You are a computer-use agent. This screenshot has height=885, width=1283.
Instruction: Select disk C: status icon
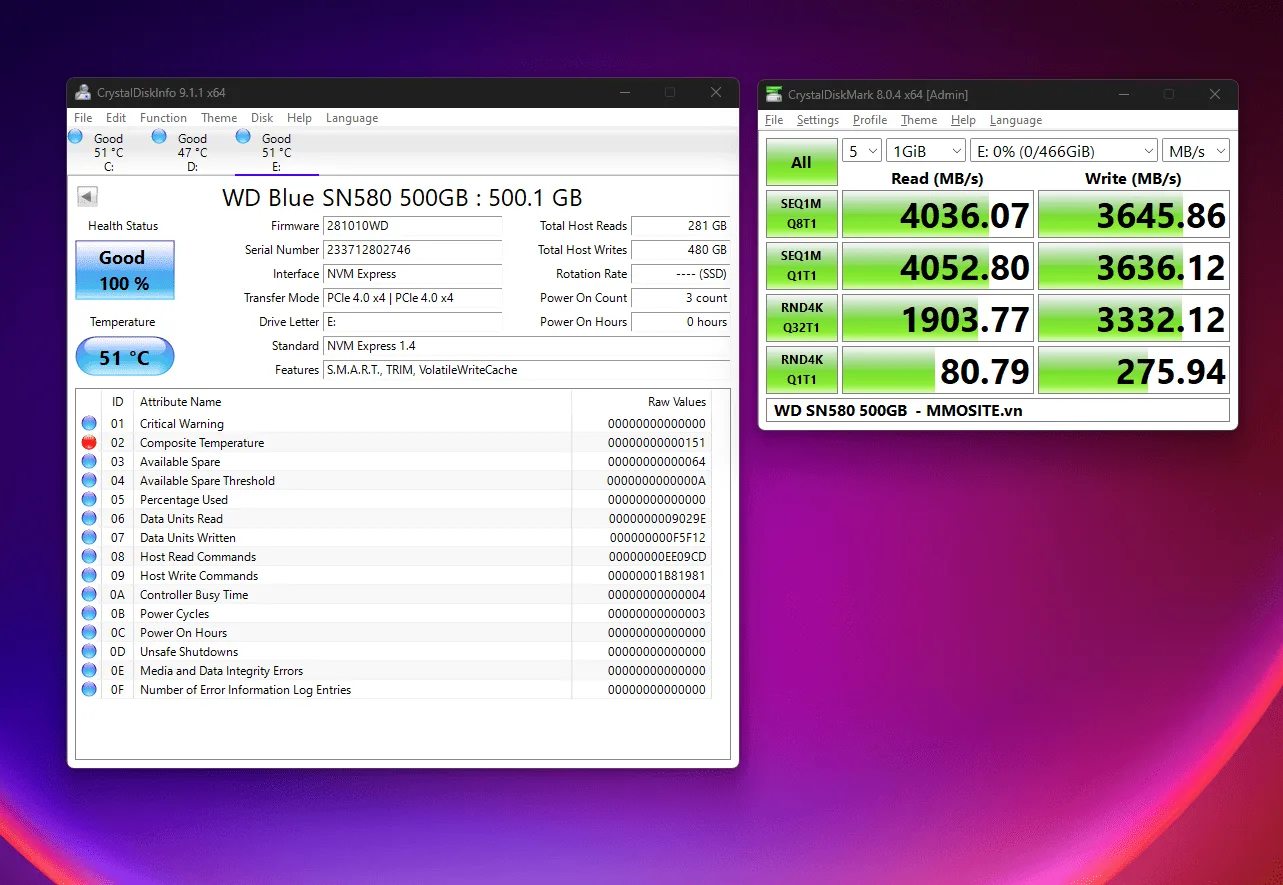(x=76, y=137)
